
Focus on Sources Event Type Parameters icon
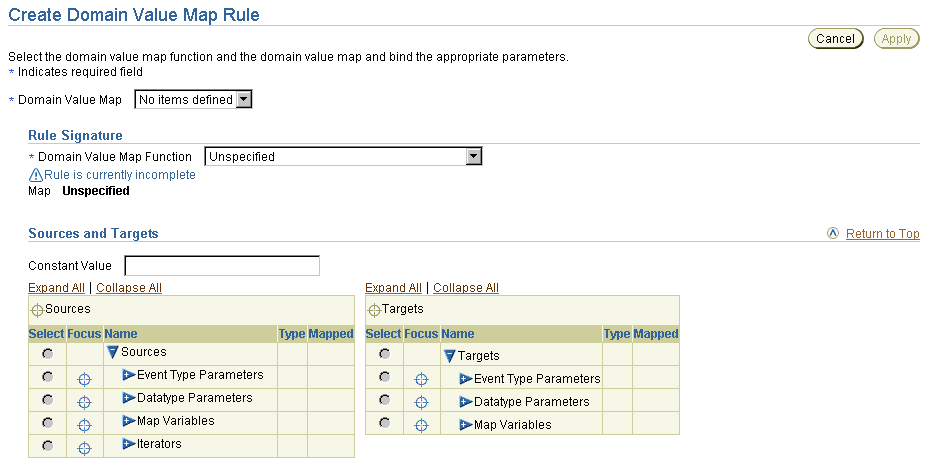pos(85,379)
